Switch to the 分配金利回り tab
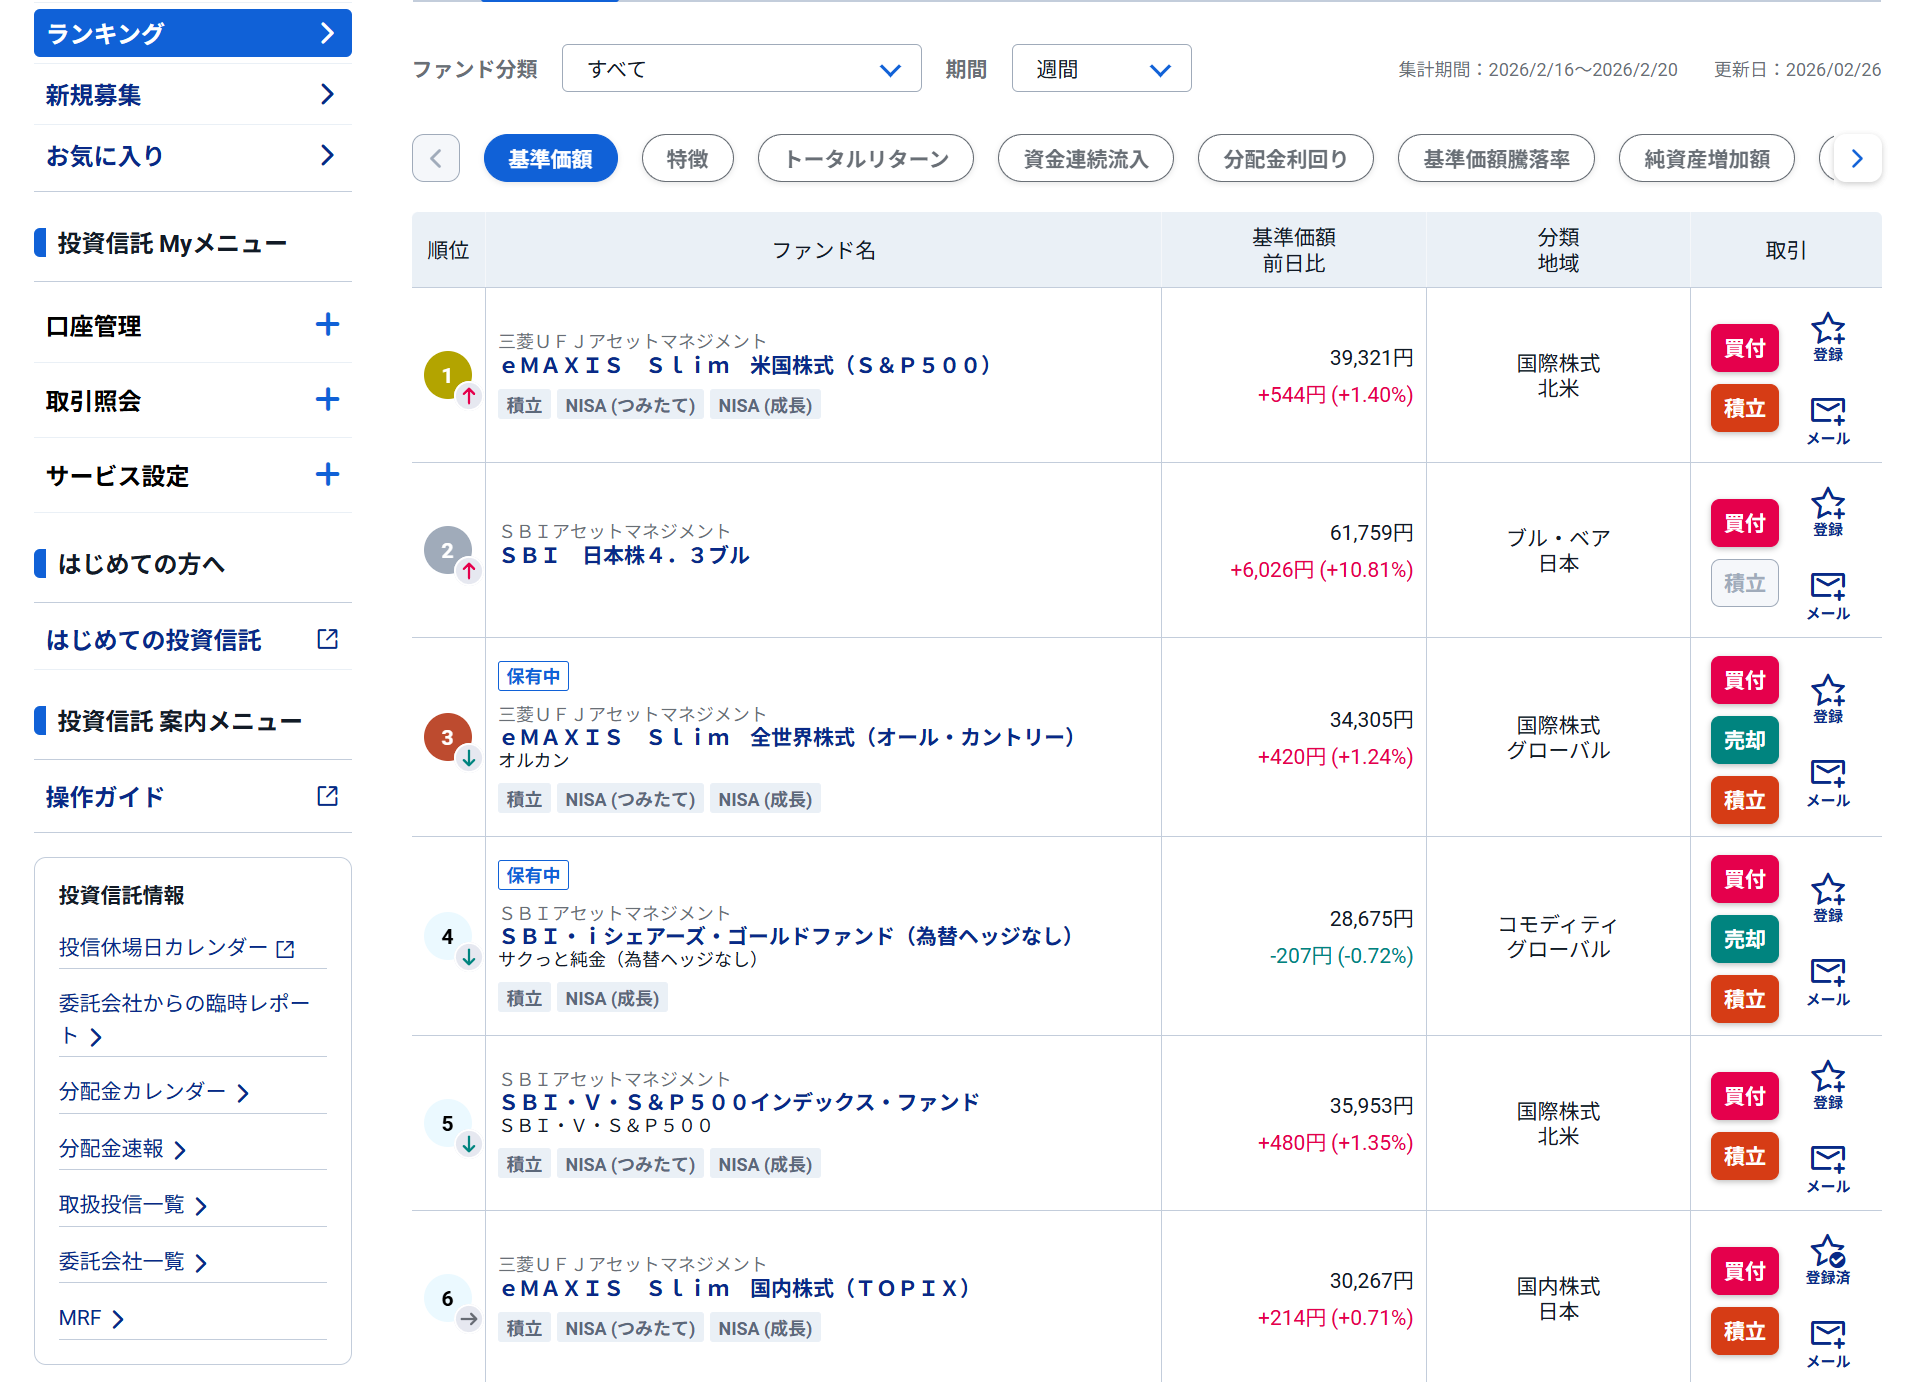The width and height of the screenshot is (1915, 1382). coord(1285,159)
